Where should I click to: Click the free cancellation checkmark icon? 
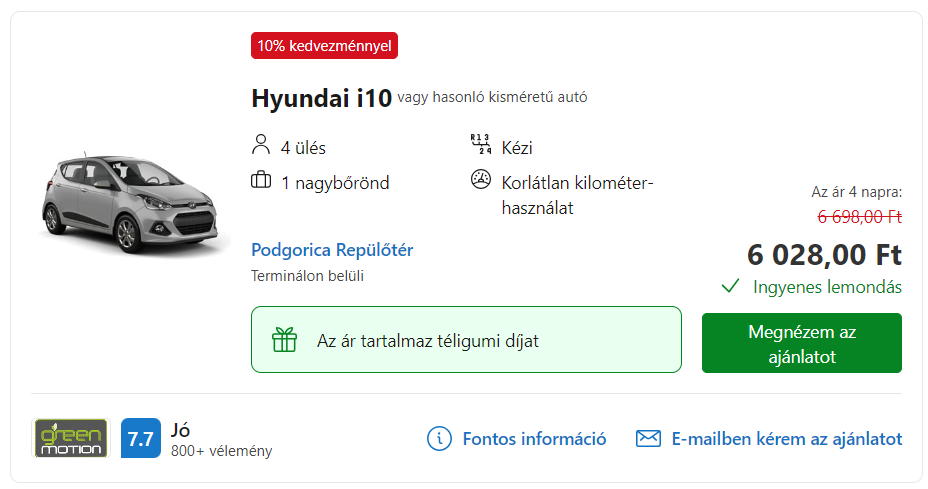pyautogui.click(x=730, y=287)
